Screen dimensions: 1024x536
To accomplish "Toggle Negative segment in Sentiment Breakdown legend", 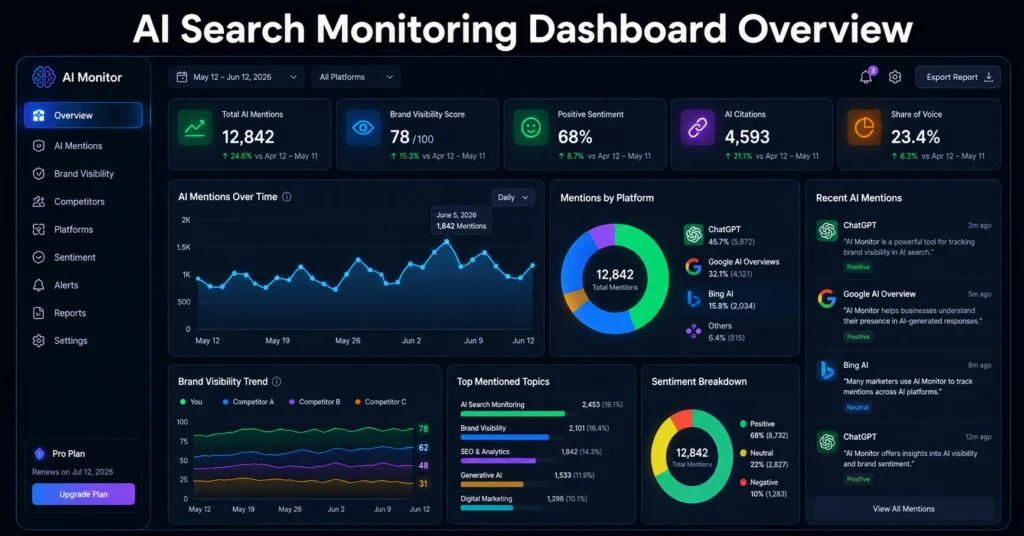I will (x=763, y=488).
